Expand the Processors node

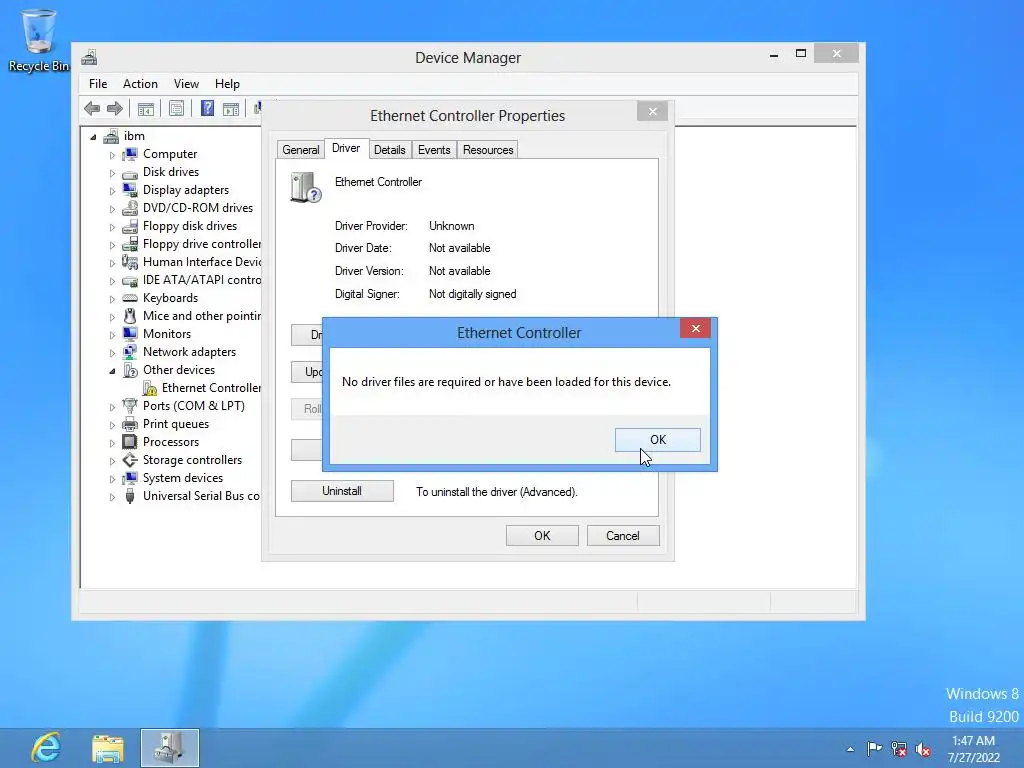[112, 443]
